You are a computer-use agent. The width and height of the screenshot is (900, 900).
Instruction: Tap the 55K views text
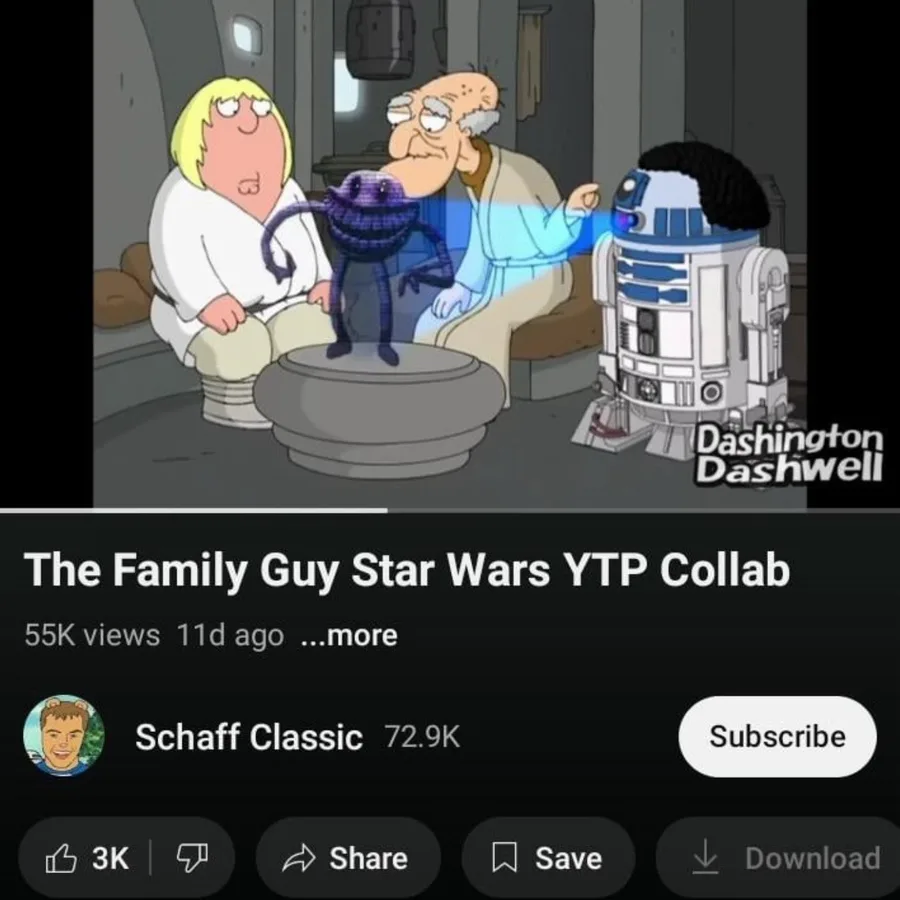click(x=92, y=635)
